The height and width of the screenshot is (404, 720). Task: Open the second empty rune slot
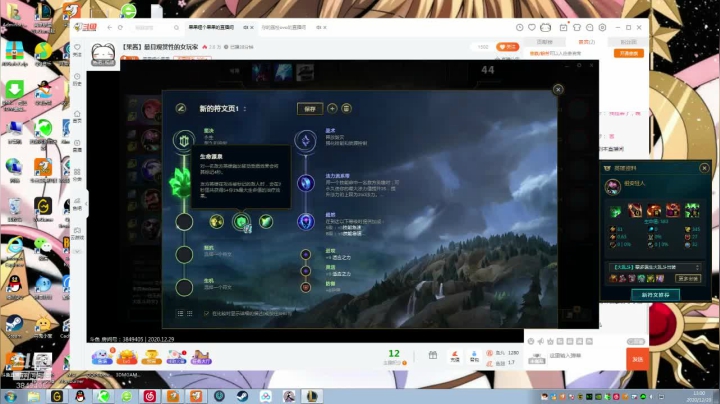coord(184,254)
